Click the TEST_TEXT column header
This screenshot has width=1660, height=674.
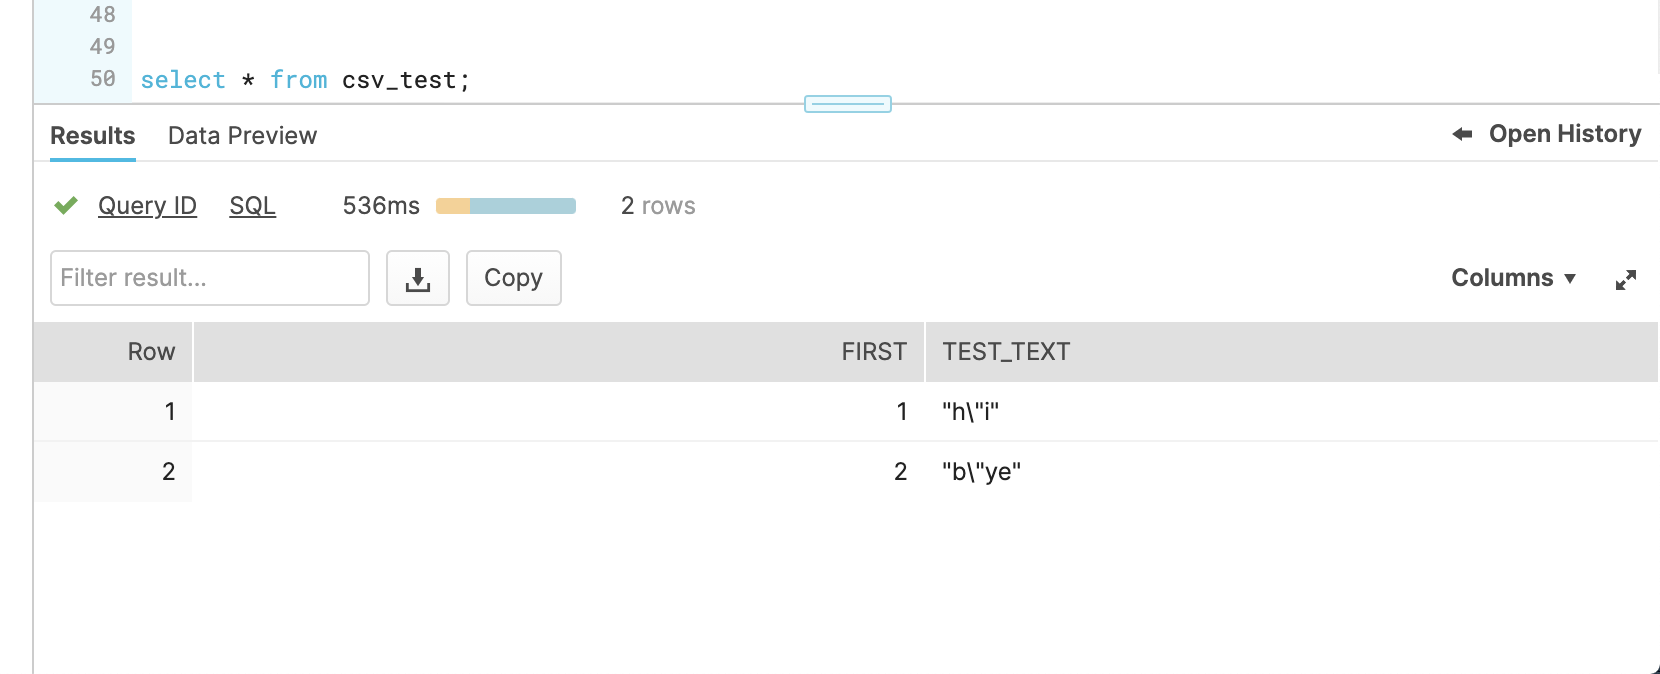[x=1006, y=352]
